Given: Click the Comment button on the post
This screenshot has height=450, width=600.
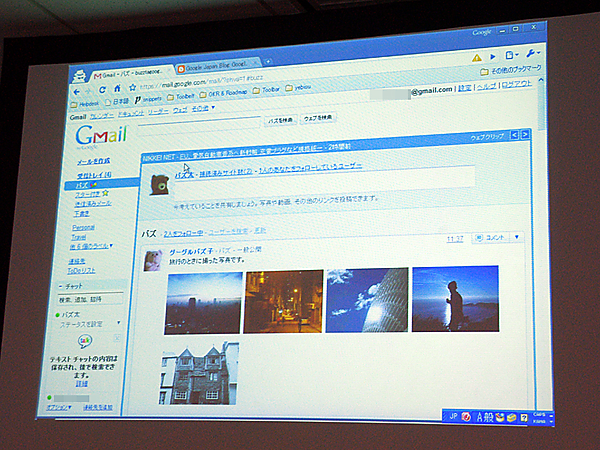Looking at the screenshot, I should click(x=491, y=239).
